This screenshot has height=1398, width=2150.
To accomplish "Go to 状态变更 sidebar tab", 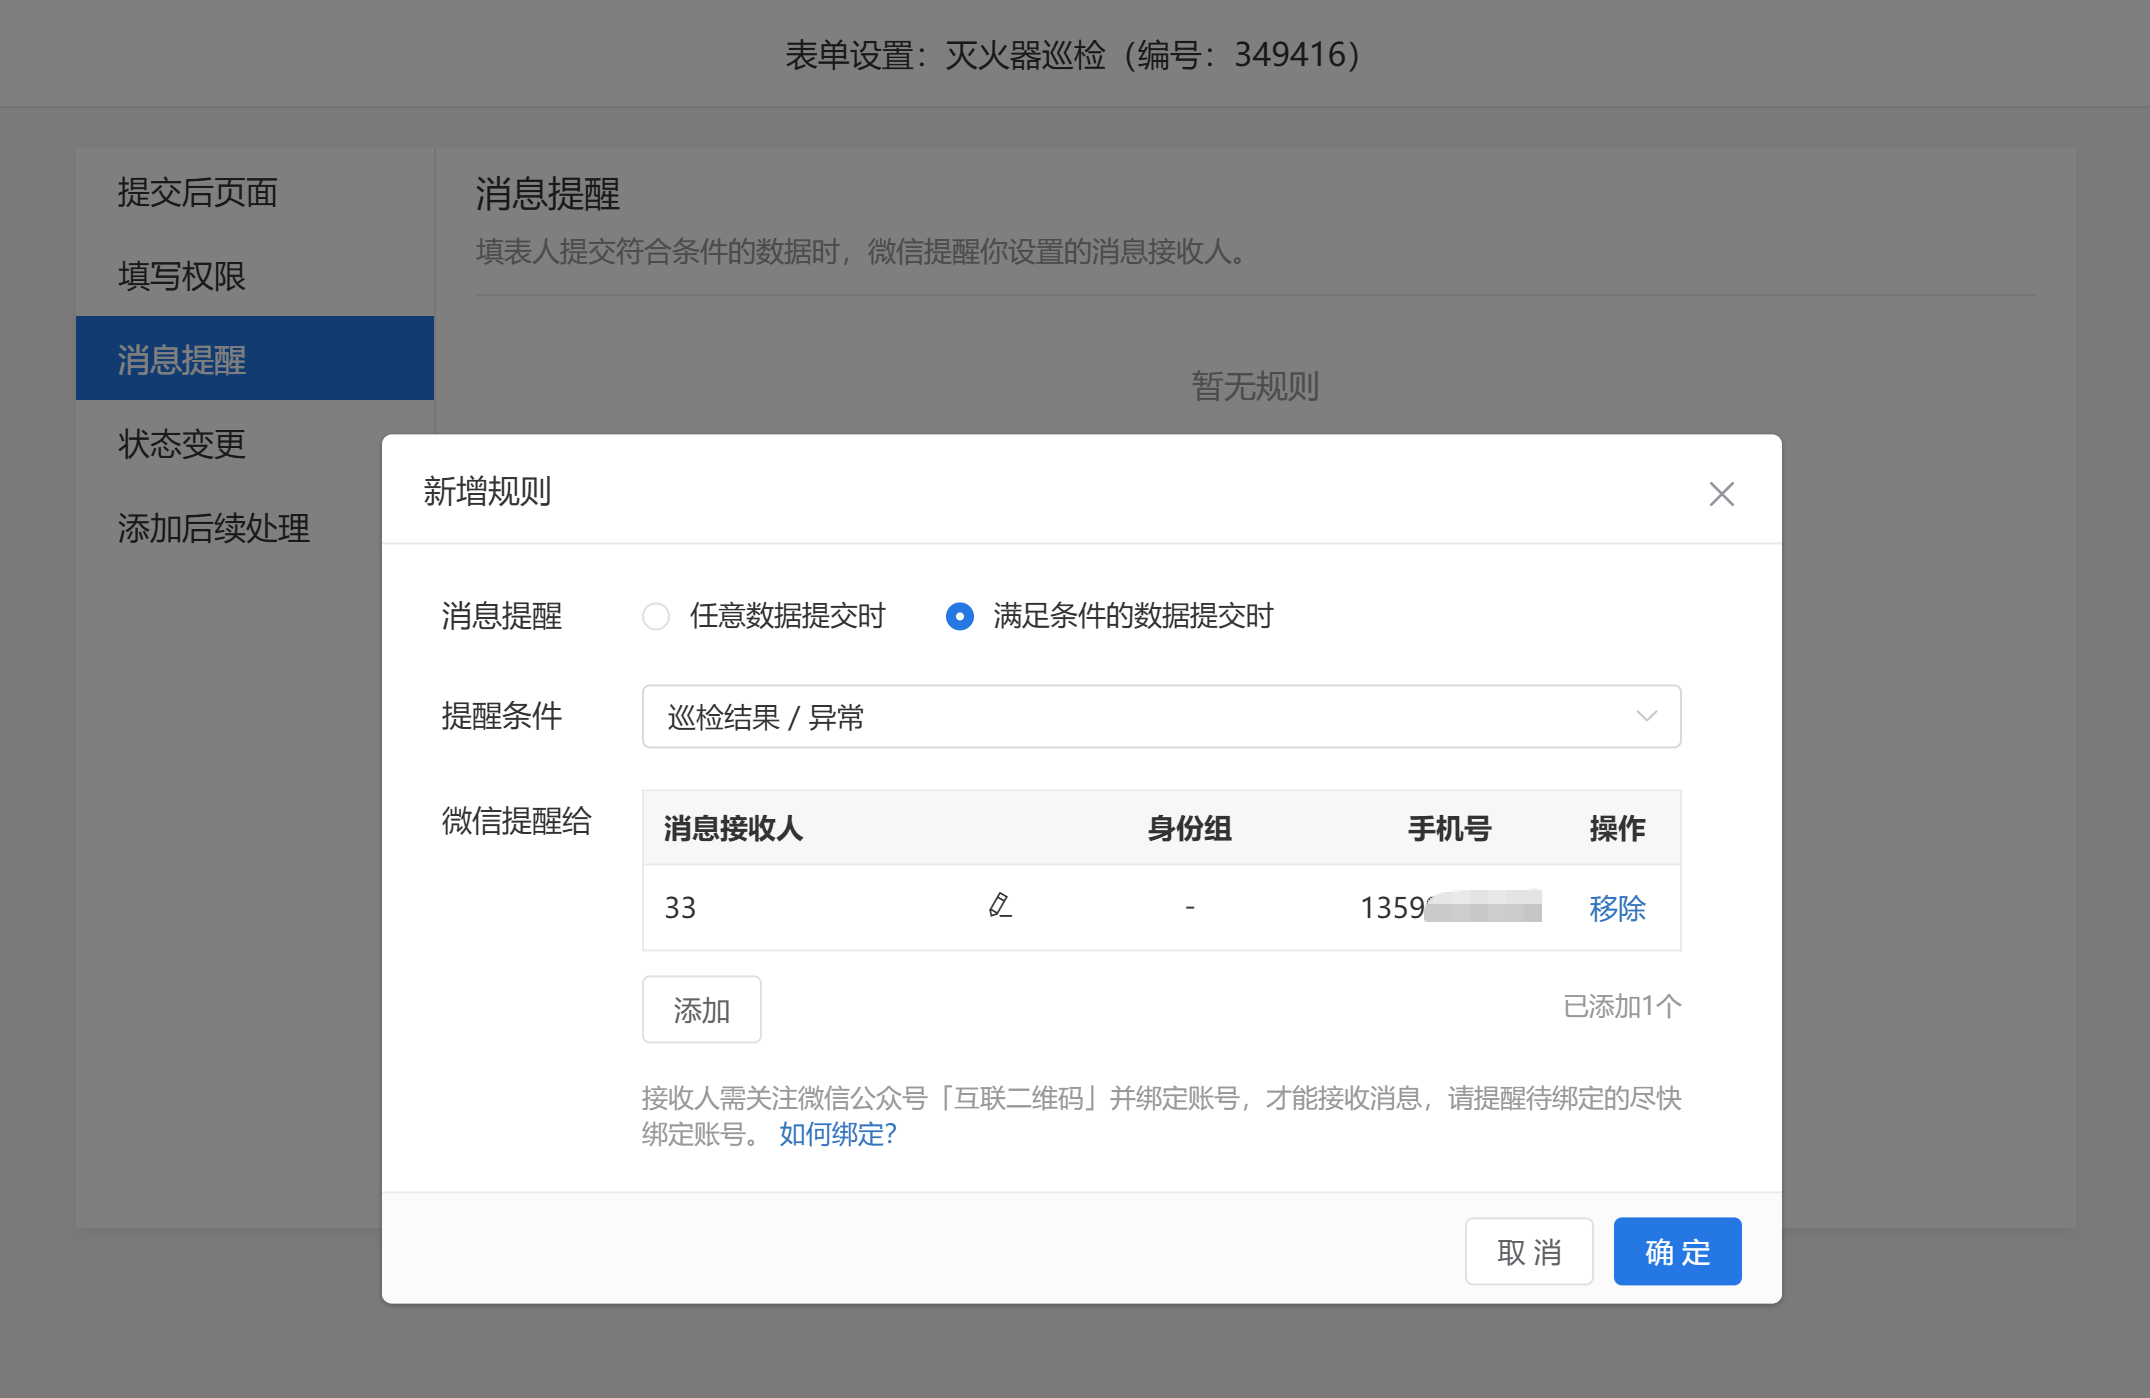I will (182, 444).
